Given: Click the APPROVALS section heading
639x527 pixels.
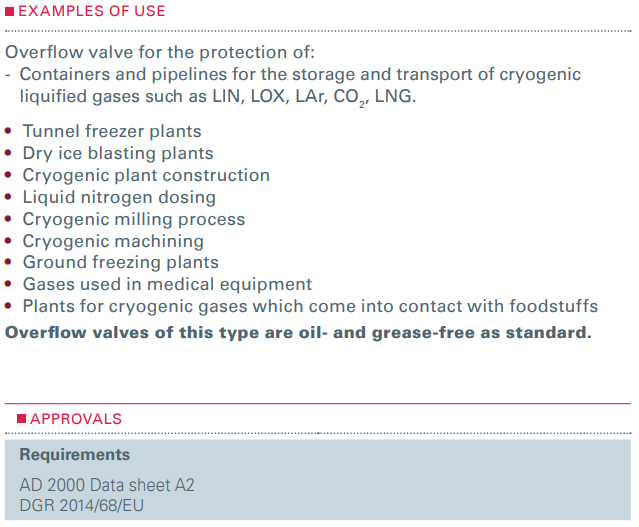Looking at the screenshot, I should coord(76,419).
